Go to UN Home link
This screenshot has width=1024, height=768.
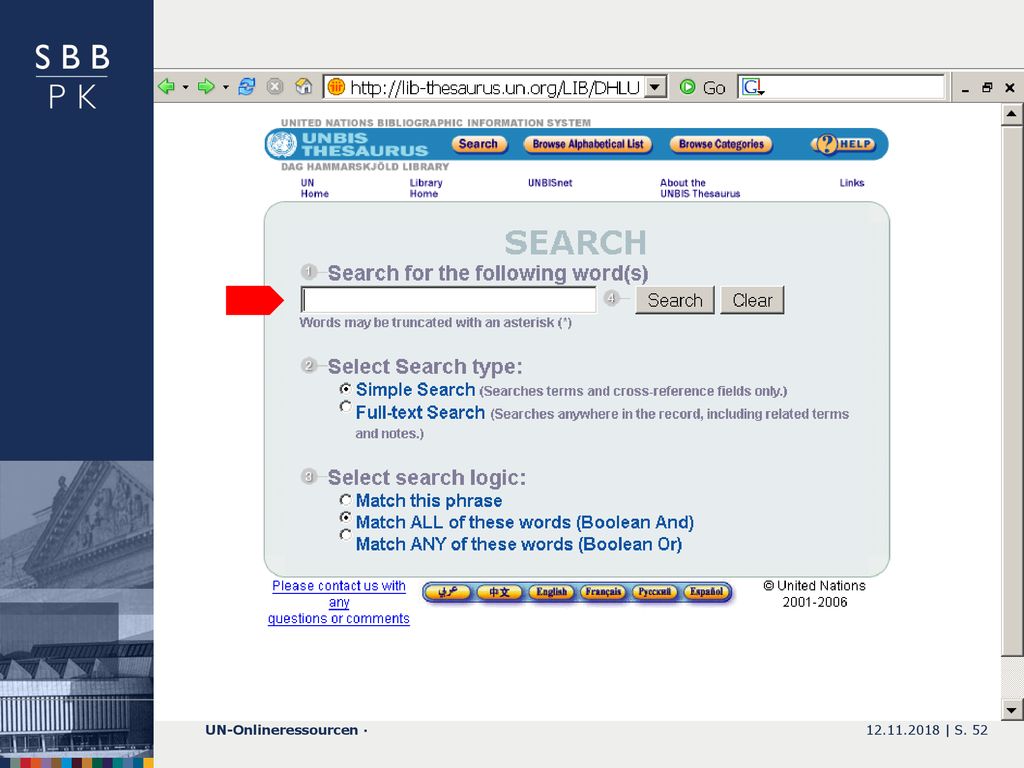point(315,188)
